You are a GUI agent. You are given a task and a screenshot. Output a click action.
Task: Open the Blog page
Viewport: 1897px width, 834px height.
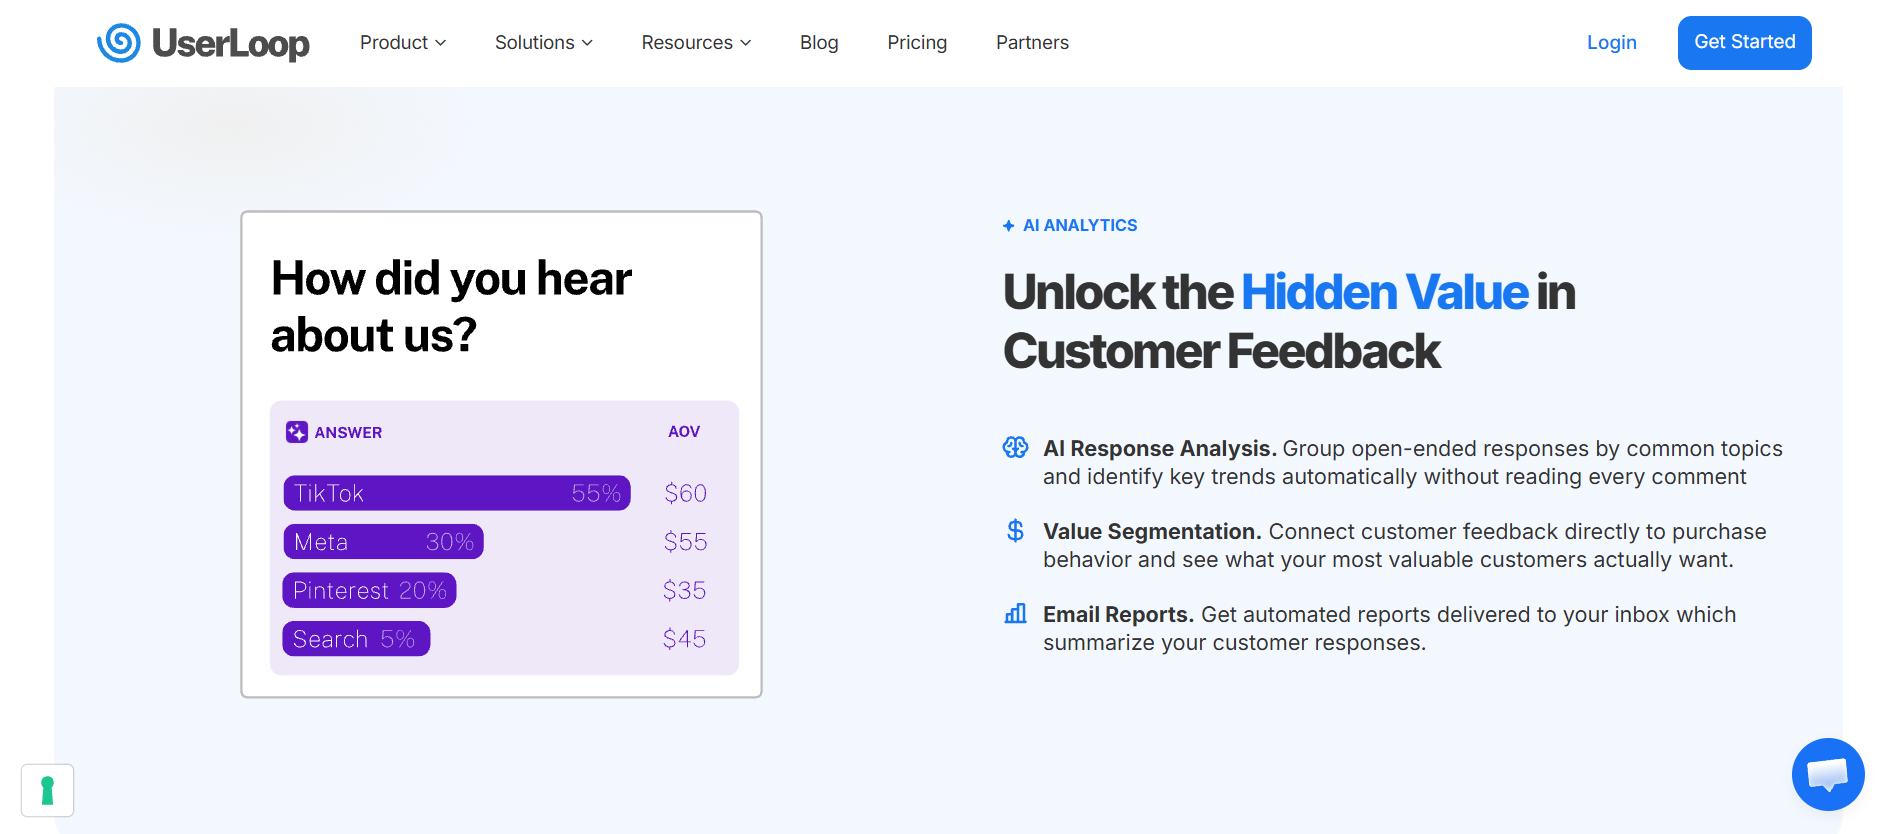click(x=818, y=42)
